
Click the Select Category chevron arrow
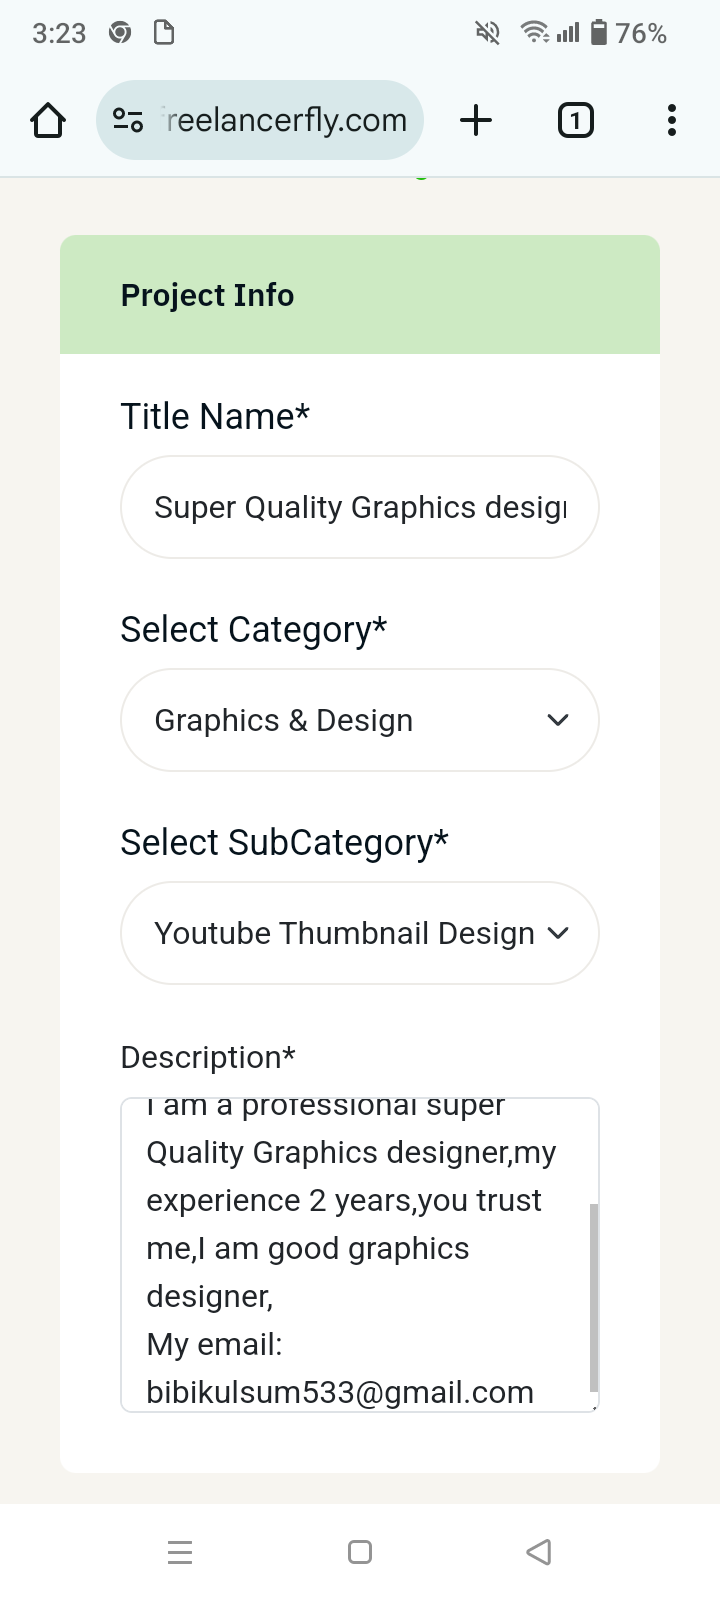[558, 720]
